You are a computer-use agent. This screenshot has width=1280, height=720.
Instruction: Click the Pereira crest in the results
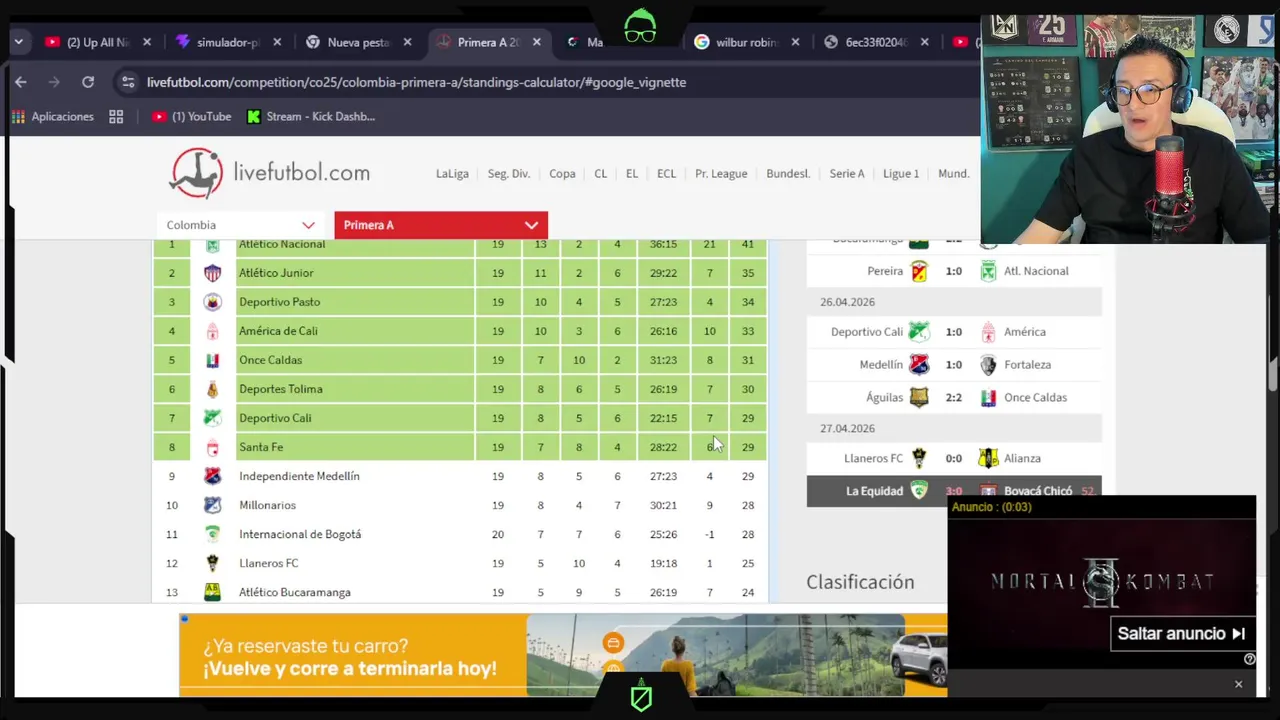pos(919,271)
